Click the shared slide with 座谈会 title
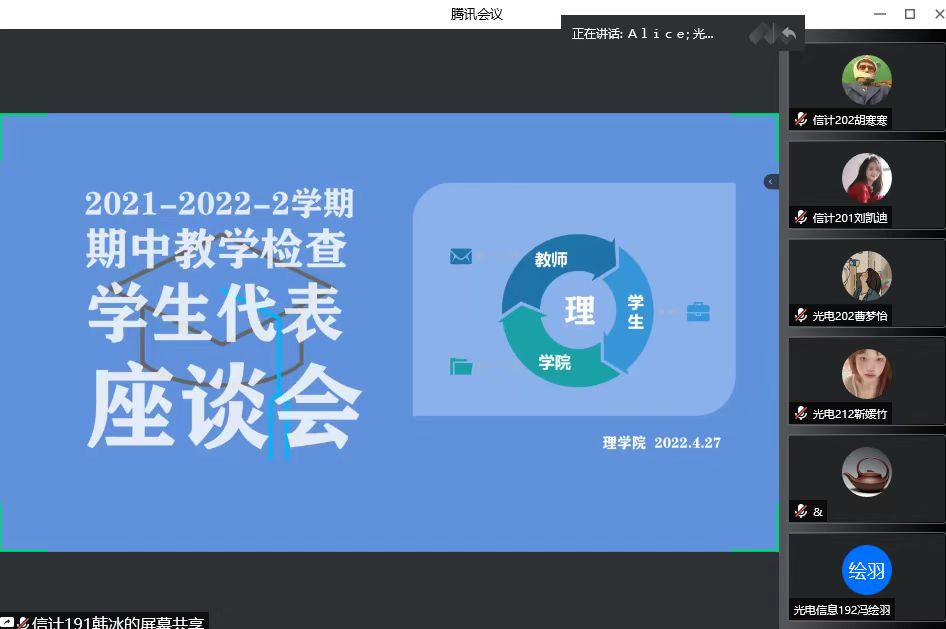 (389, 332)
